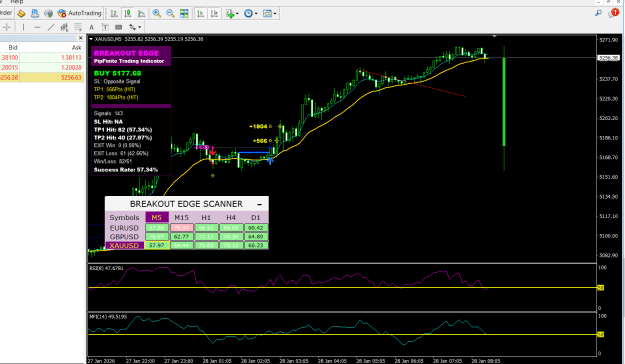Click the MQL5 community person icon
Viewport: 625px width, 364px height.
35,14
